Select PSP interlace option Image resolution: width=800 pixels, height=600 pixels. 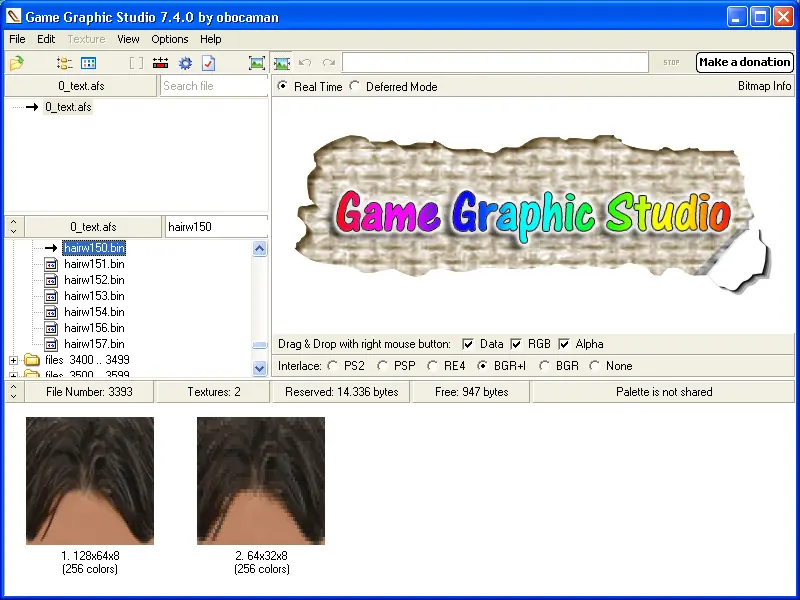[x=382, y=366]
